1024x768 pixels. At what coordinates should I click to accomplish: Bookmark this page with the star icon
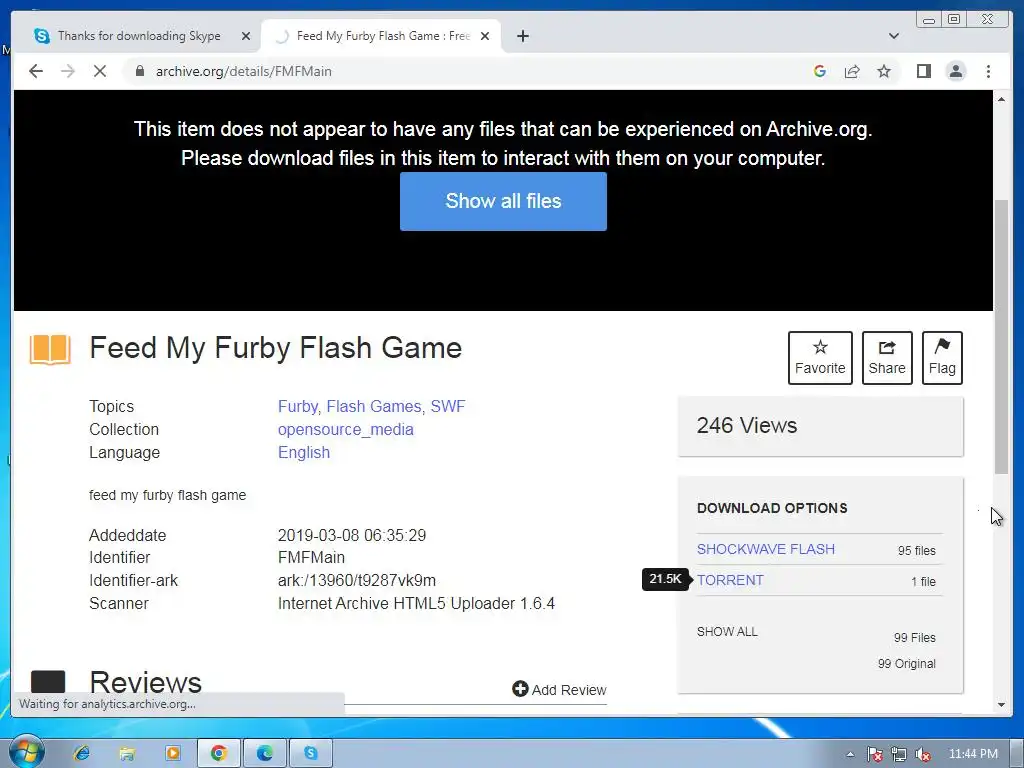click(x=884, y=71)
